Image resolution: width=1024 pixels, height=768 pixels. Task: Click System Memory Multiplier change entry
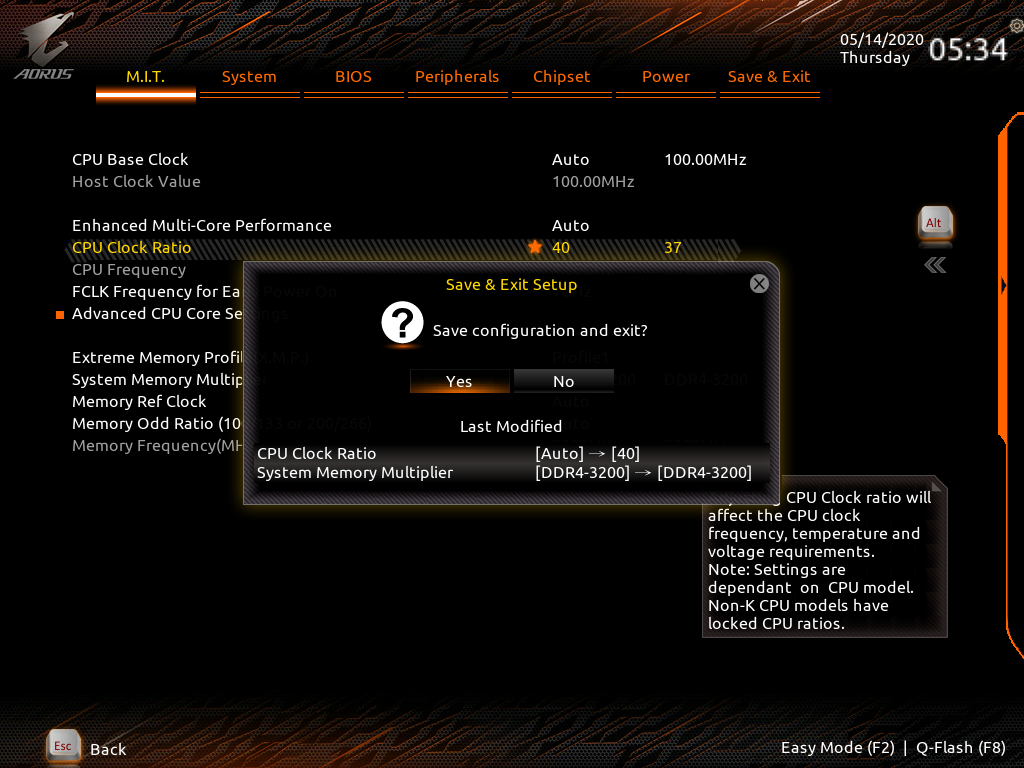pyautogui.click(x=512, y=472)
